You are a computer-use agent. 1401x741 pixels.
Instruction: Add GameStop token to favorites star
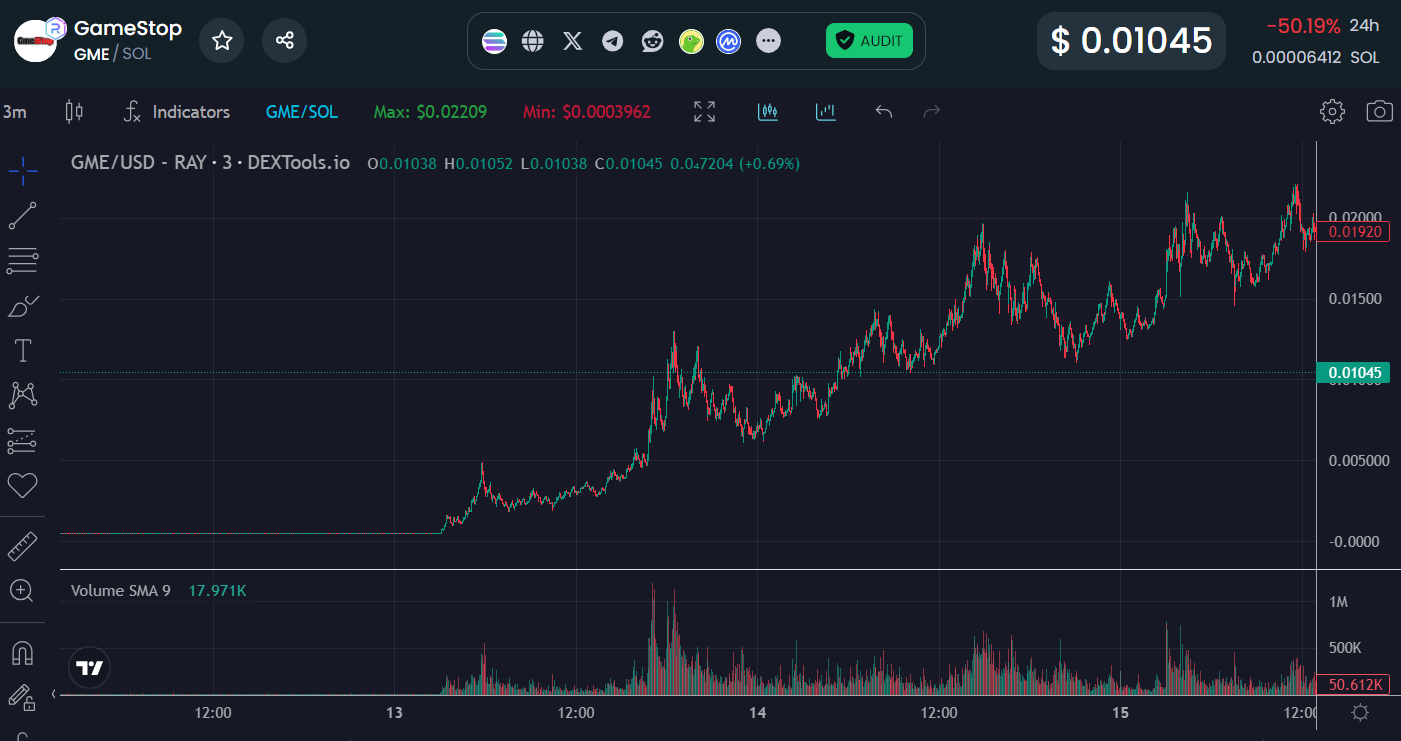[x=222, y=40]
